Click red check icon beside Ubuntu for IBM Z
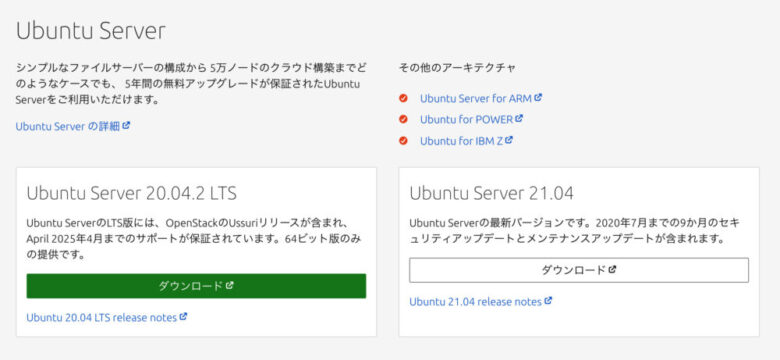This screenshot has height=360, width=780. click(403, 141)
